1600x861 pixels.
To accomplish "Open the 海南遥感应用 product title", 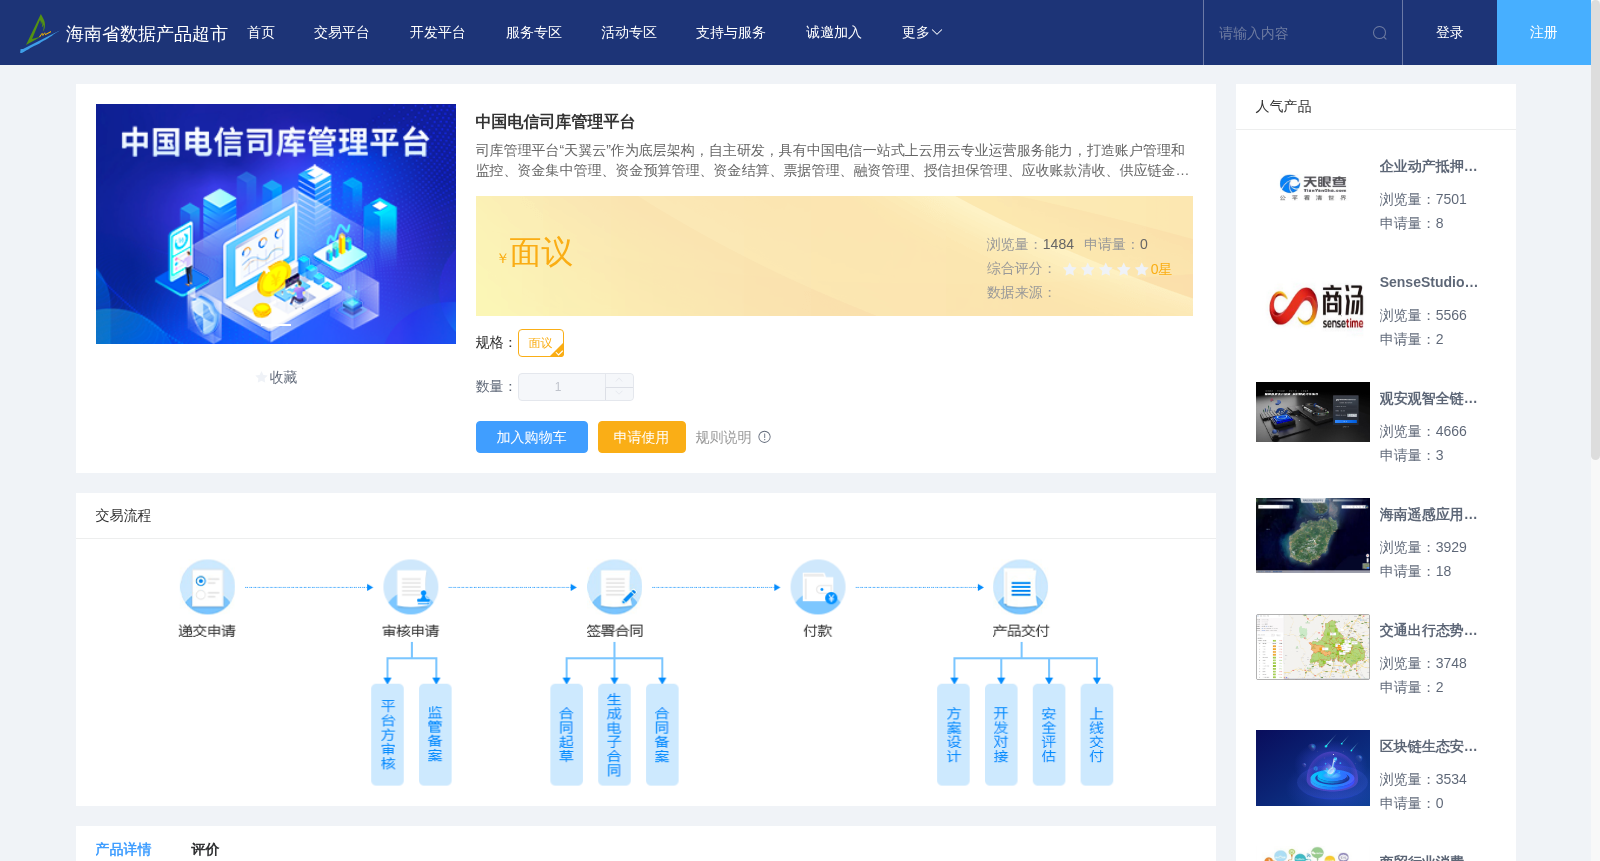I will tap(1428, 515).
